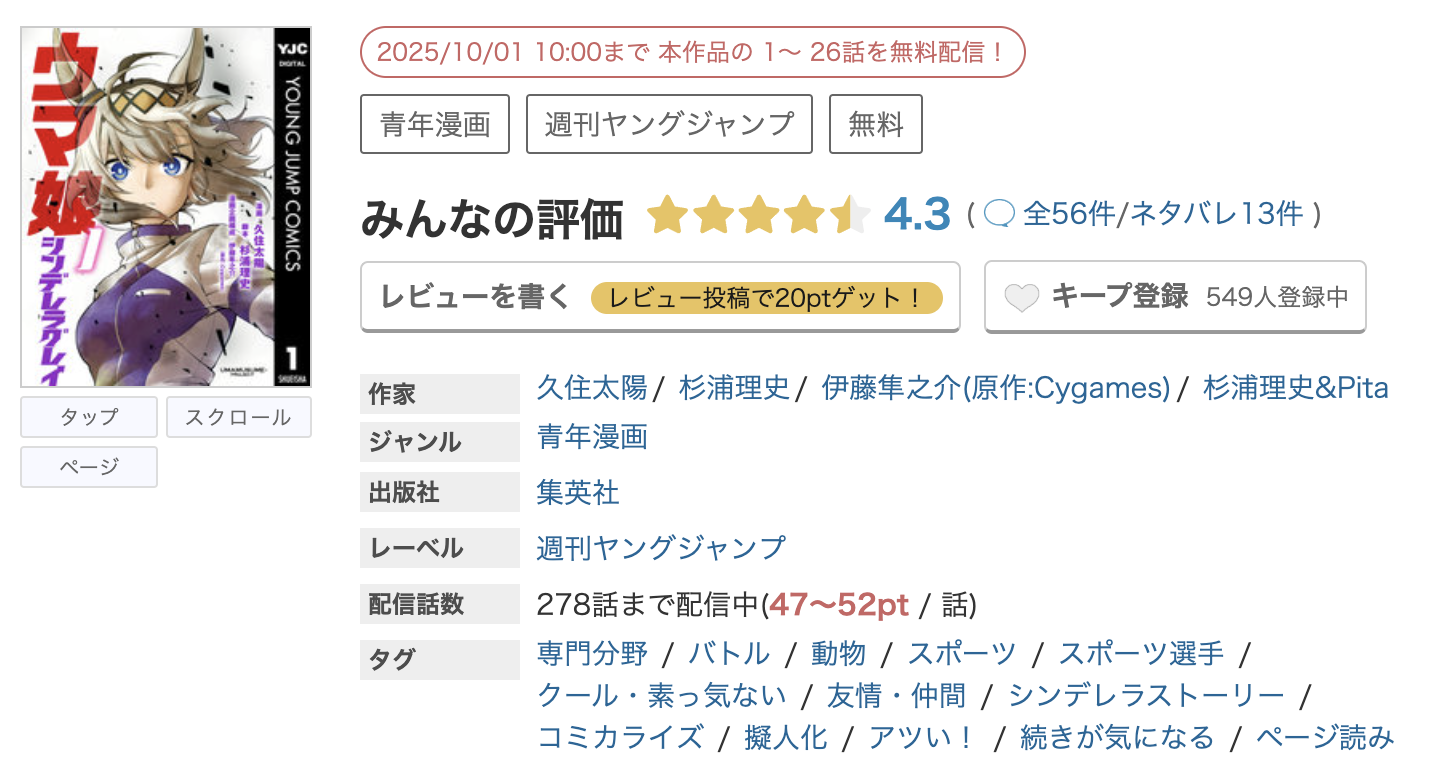Open the 週刊ヤングジャンプ label link
This screenshot has width=1432, height=780.
pos(661,548)
